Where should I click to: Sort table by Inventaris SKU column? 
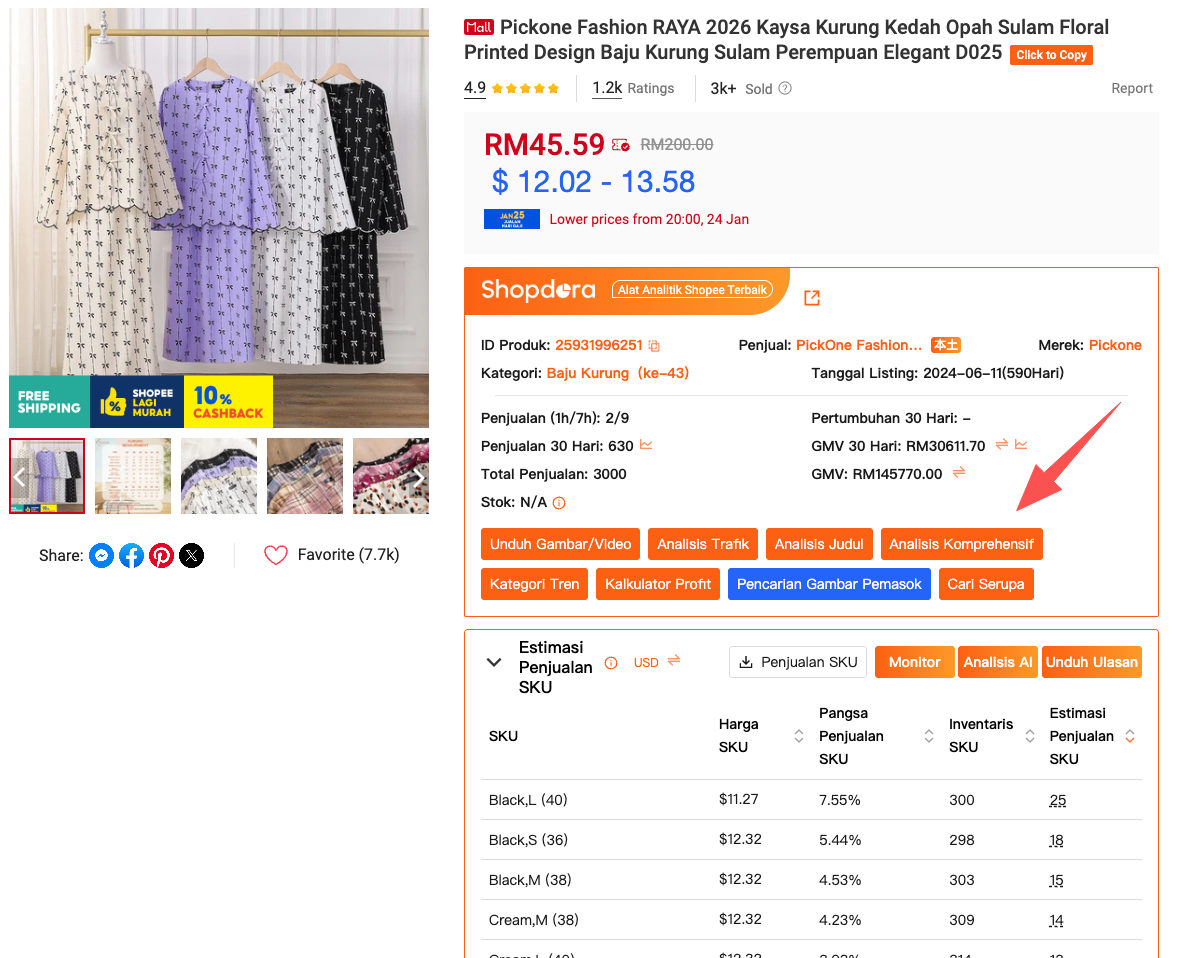[x=1029, y=736]
